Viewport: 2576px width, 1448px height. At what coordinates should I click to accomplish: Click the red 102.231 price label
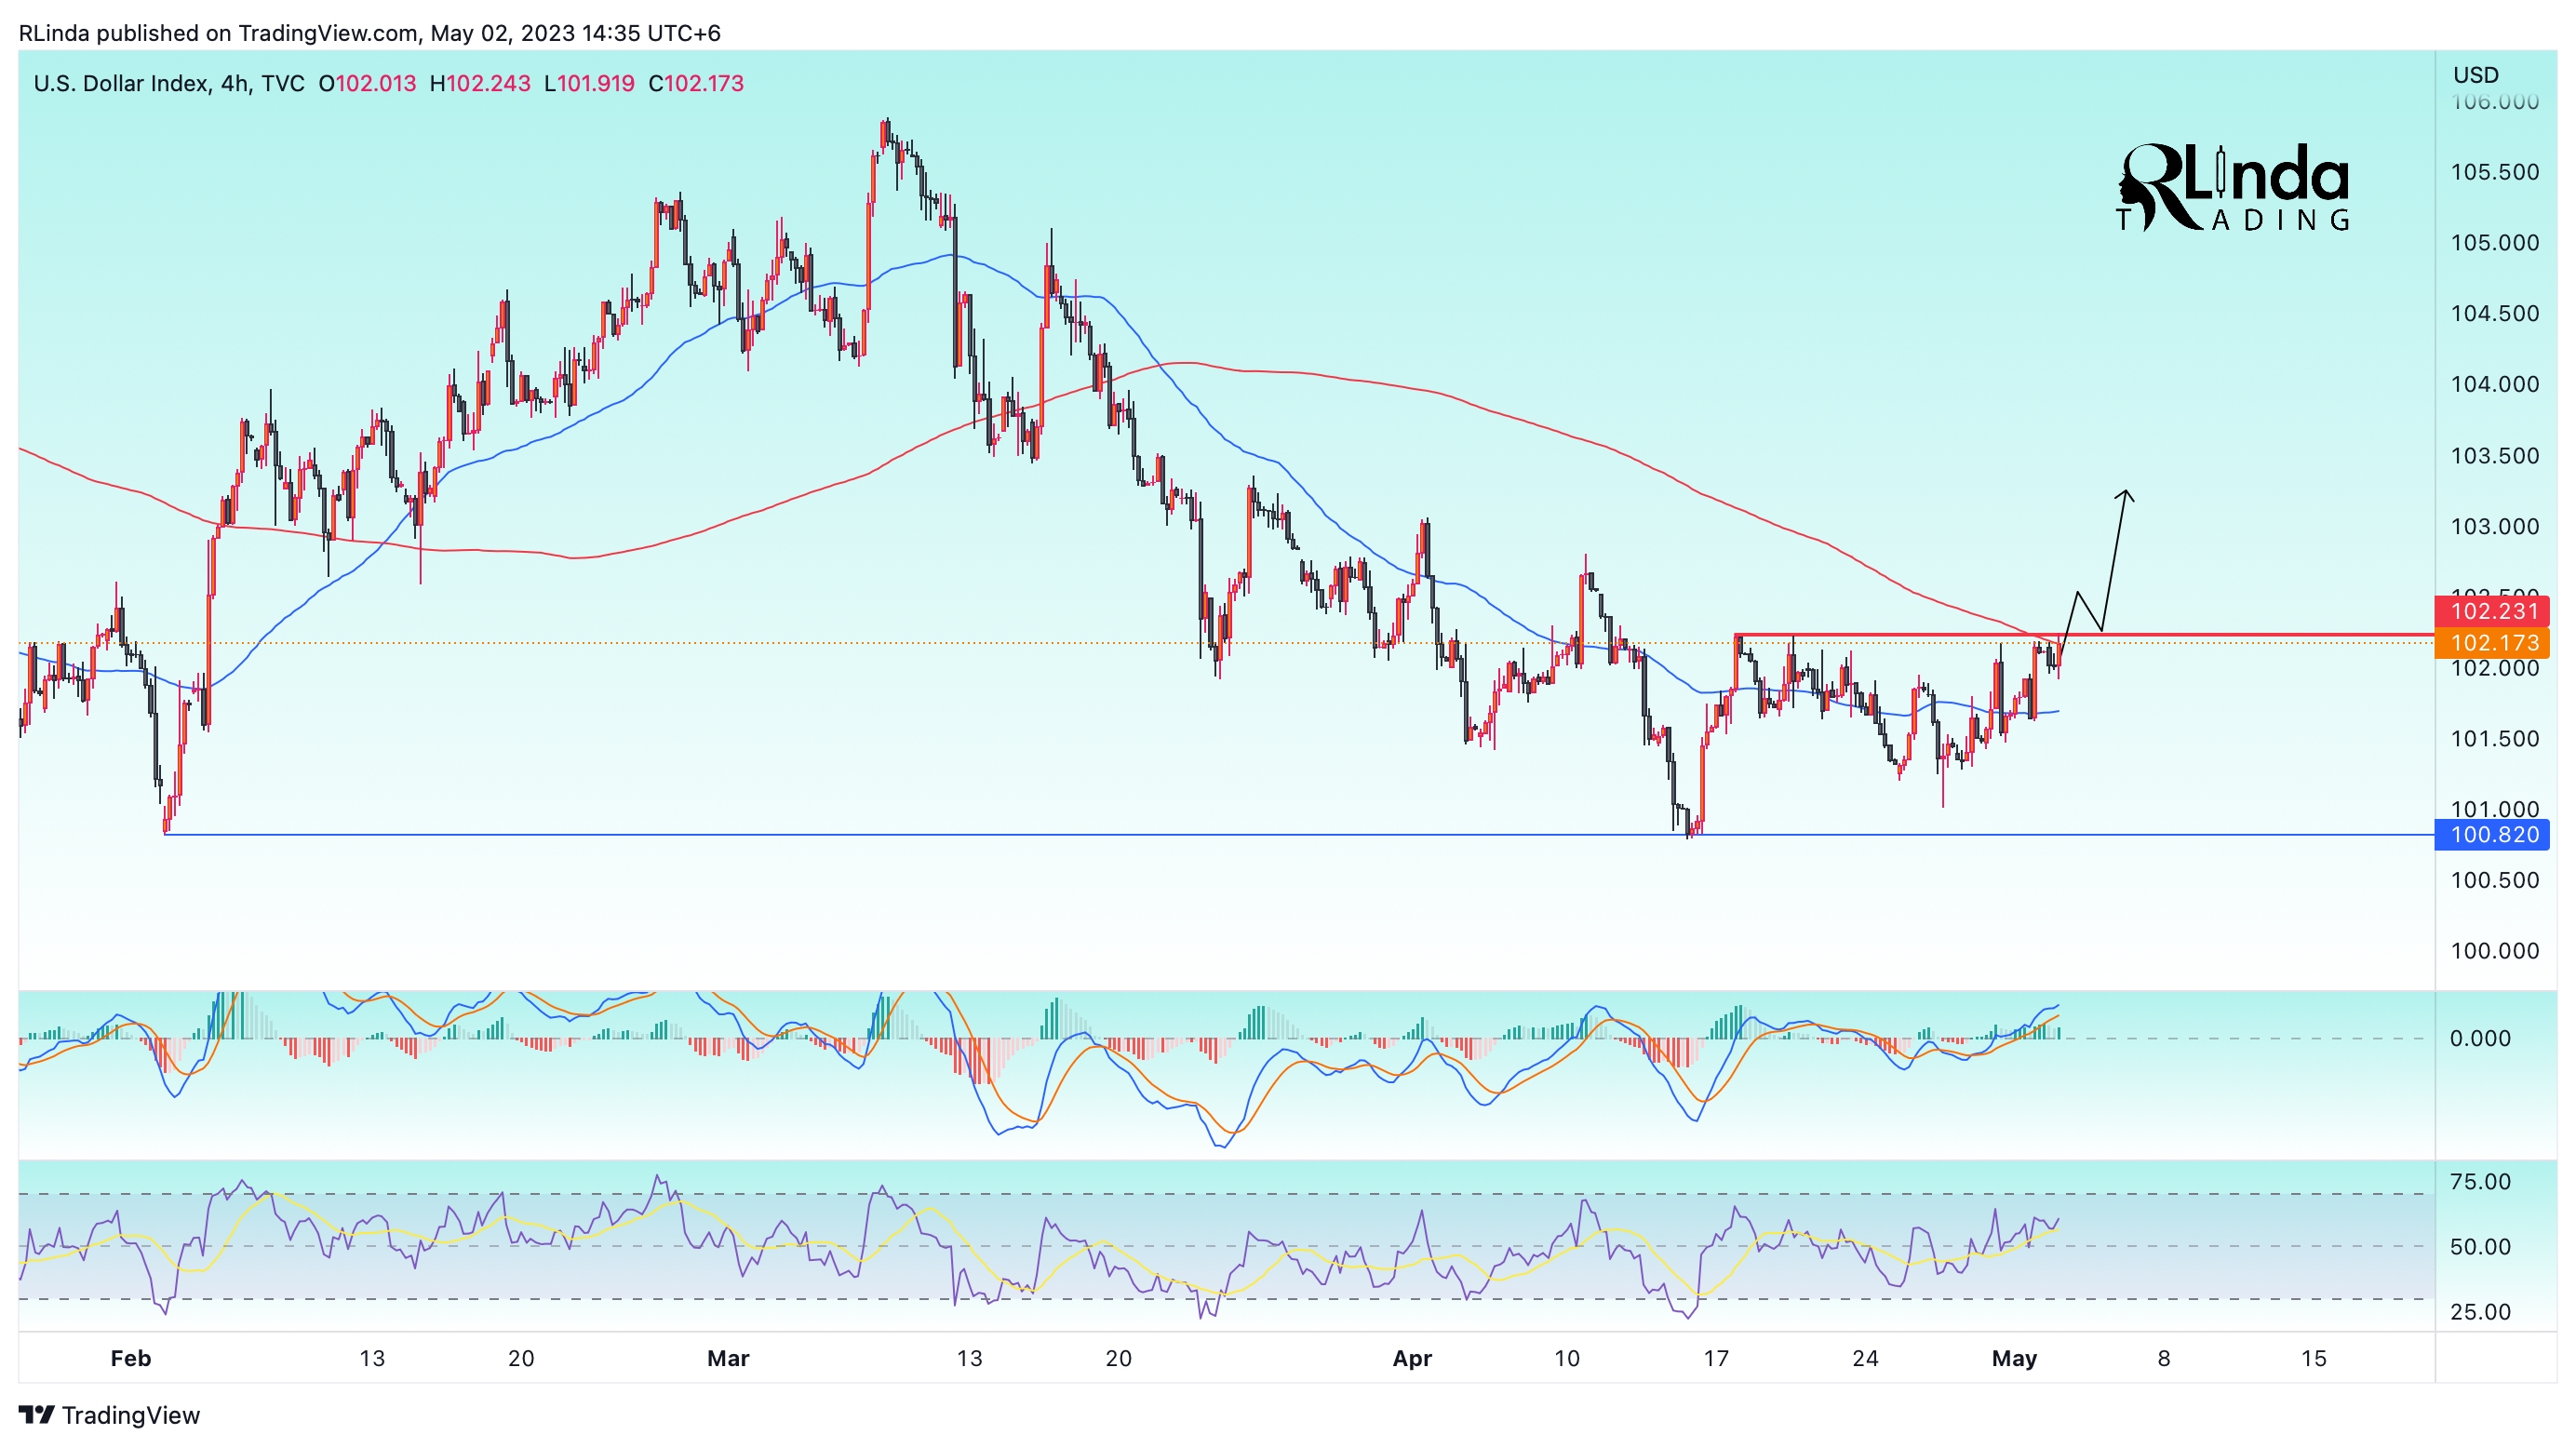(2494, 611)
